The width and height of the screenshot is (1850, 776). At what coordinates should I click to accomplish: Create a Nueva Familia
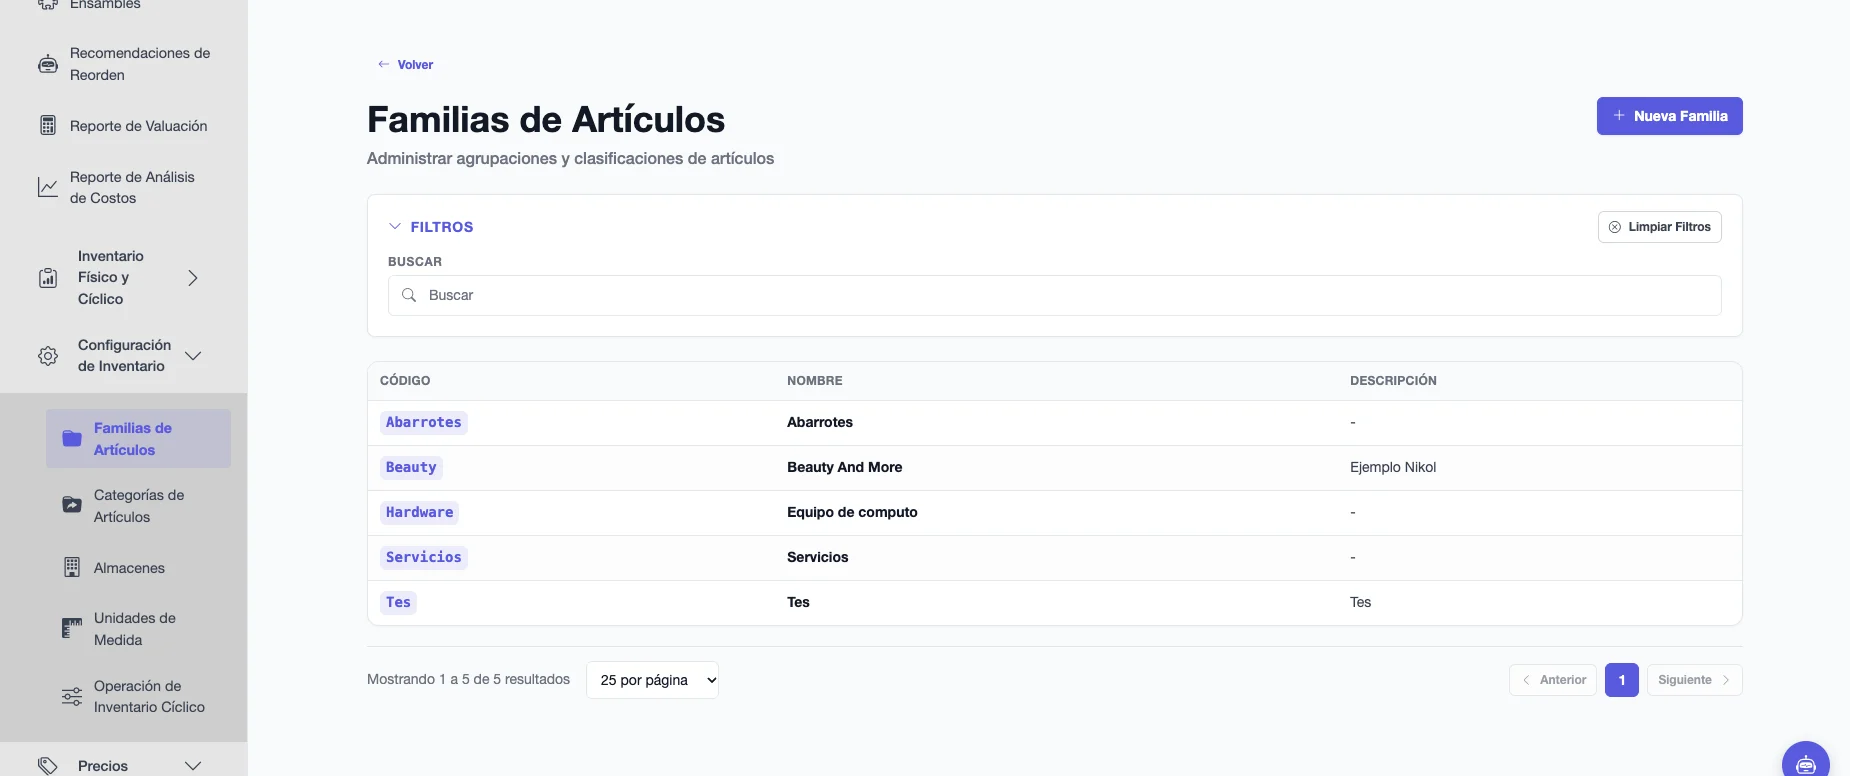(1669, 116)
